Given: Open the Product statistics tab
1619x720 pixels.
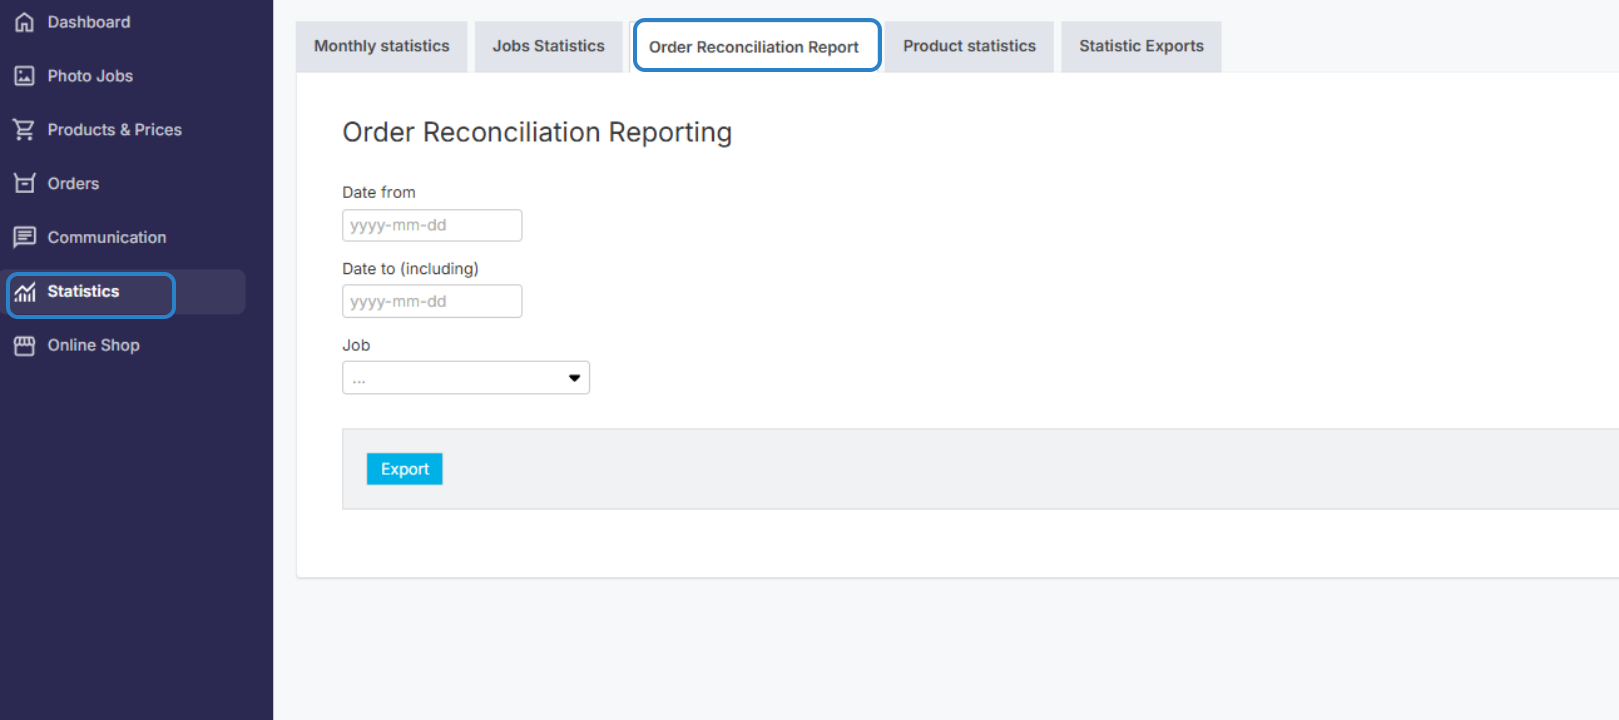Looking at the screenshot, I should [x=969, y=47].
